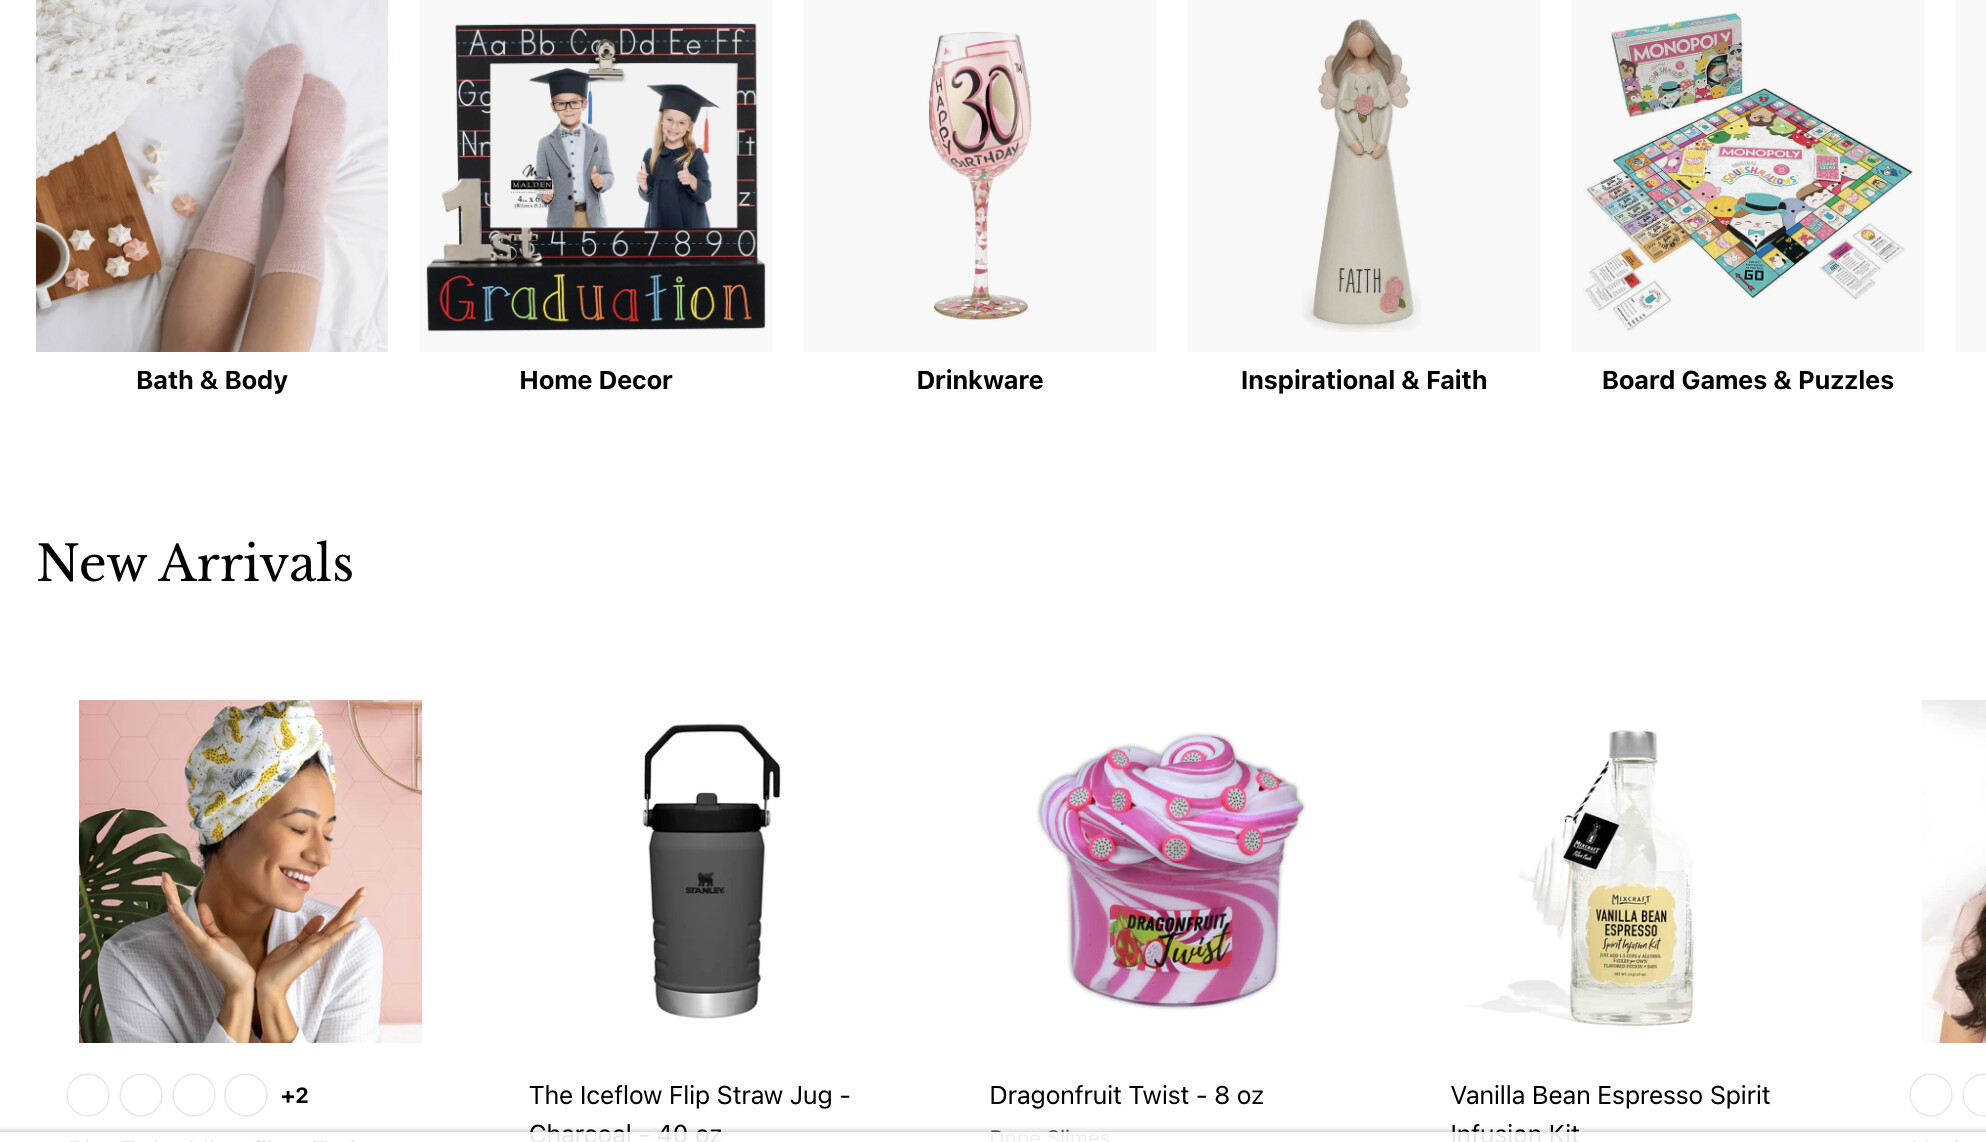
Task: Open the Board Games & Puzzles Monopoly image
Action: click(1748, 176)
